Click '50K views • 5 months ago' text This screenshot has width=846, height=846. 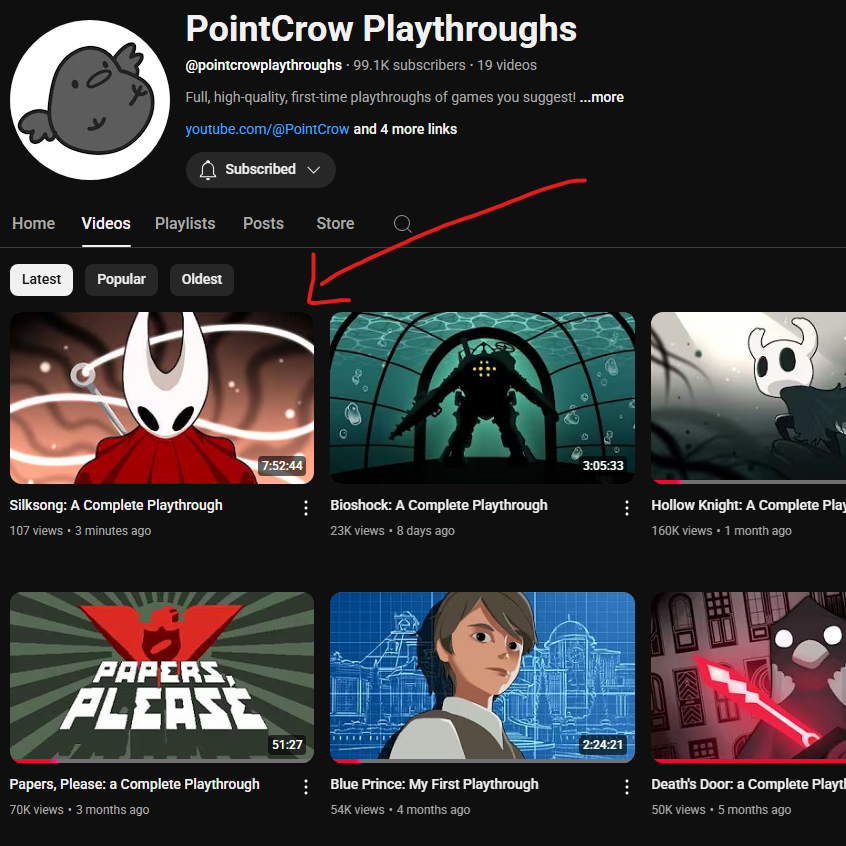[x=721, y=810]
